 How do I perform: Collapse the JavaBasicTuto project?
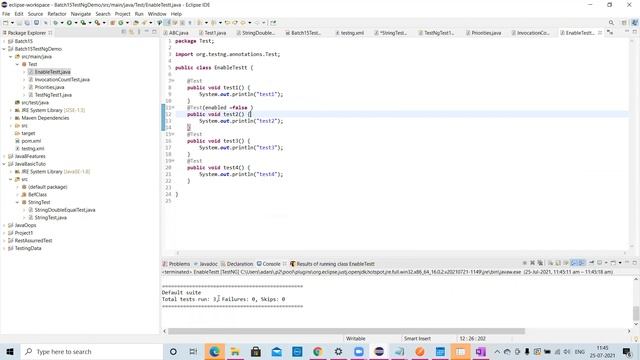point(4,164)
